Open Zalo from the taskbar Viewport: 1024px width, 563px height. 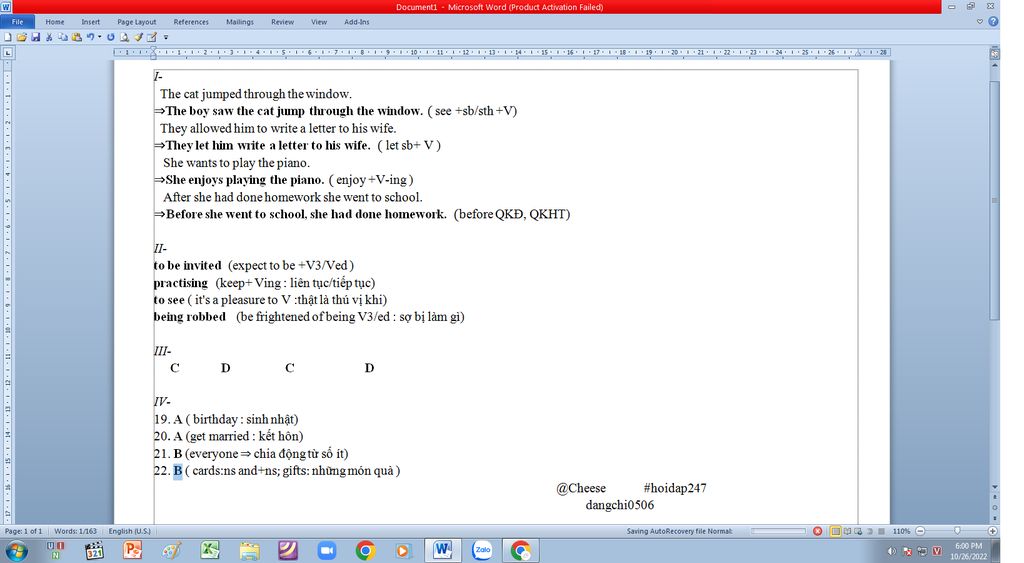483,551
